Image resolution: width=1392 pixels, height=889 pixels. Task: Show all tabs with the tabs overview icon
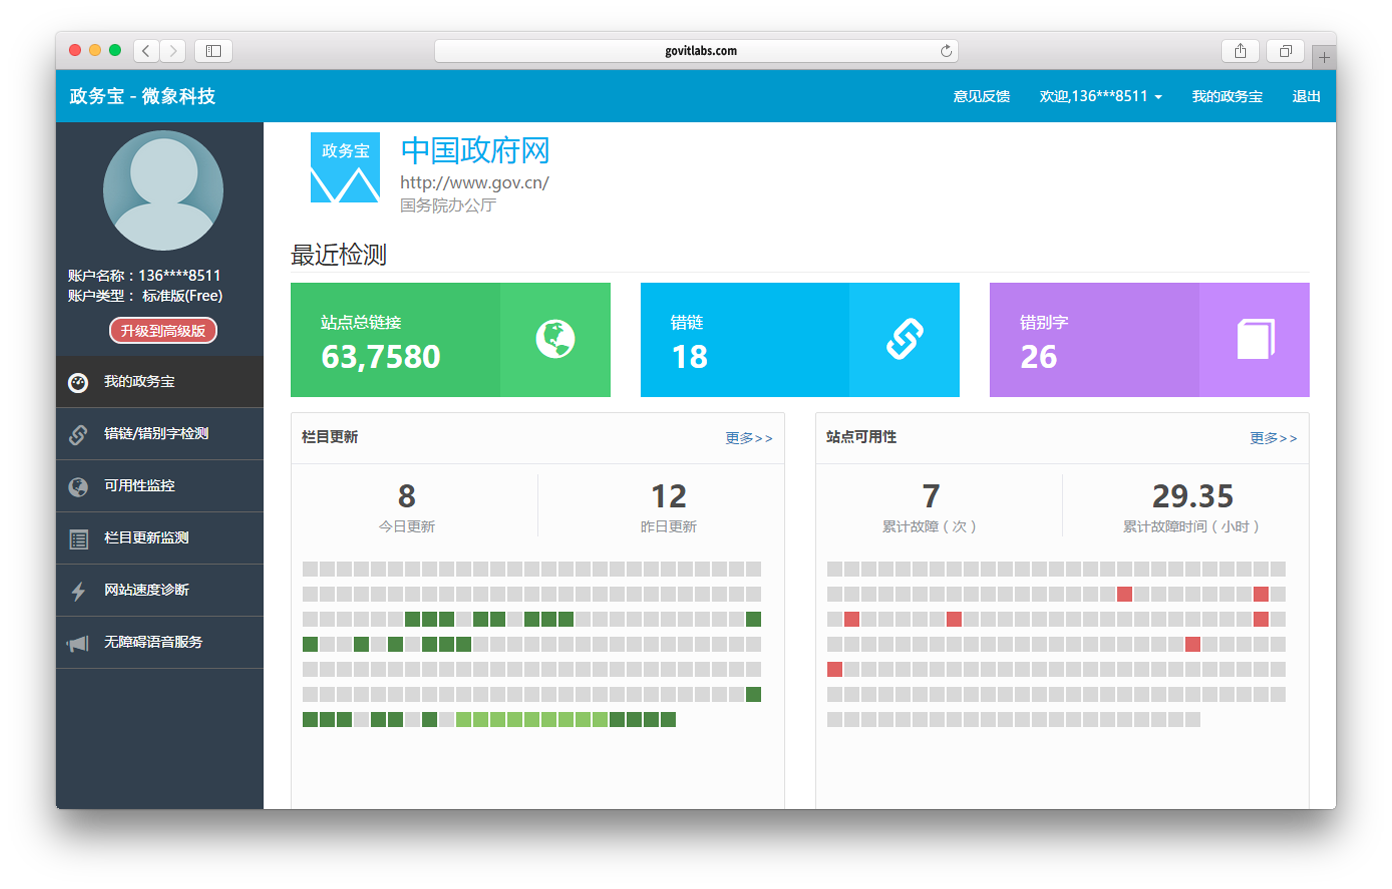point(1285,50)
